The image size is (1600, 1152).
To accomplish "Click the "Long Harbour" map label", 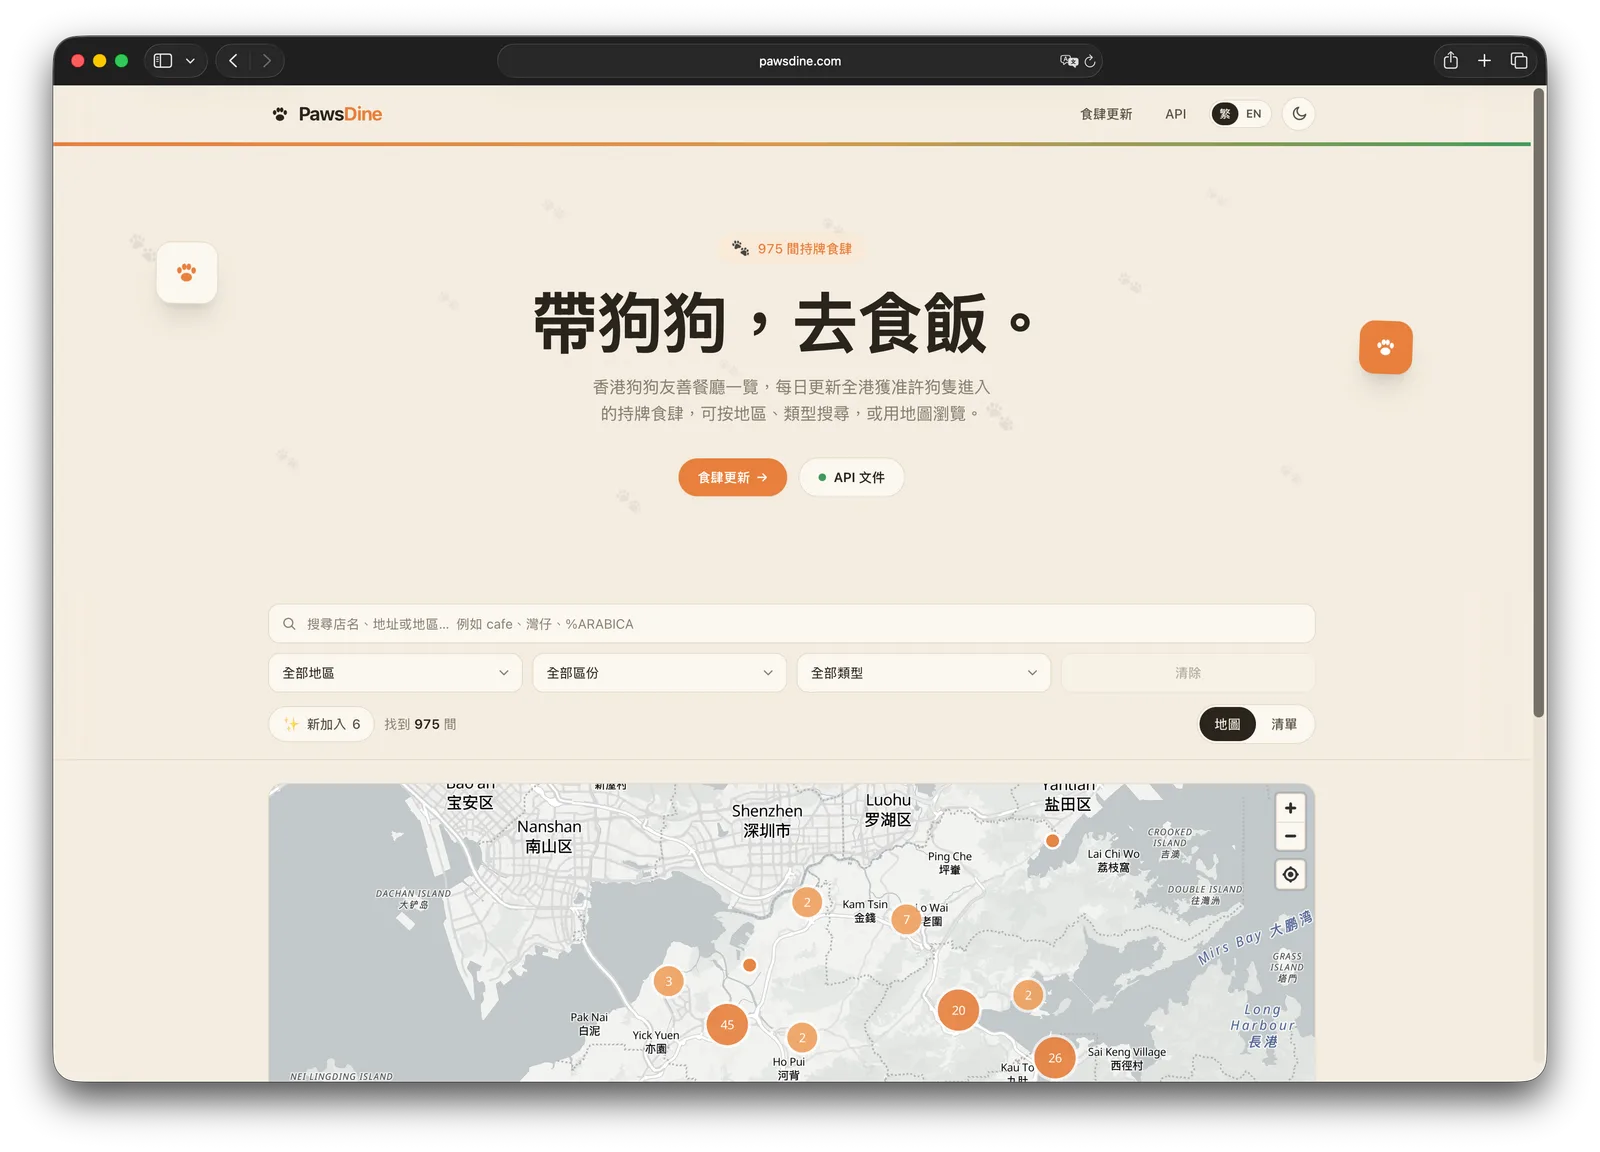I will pos(1262,1018).
